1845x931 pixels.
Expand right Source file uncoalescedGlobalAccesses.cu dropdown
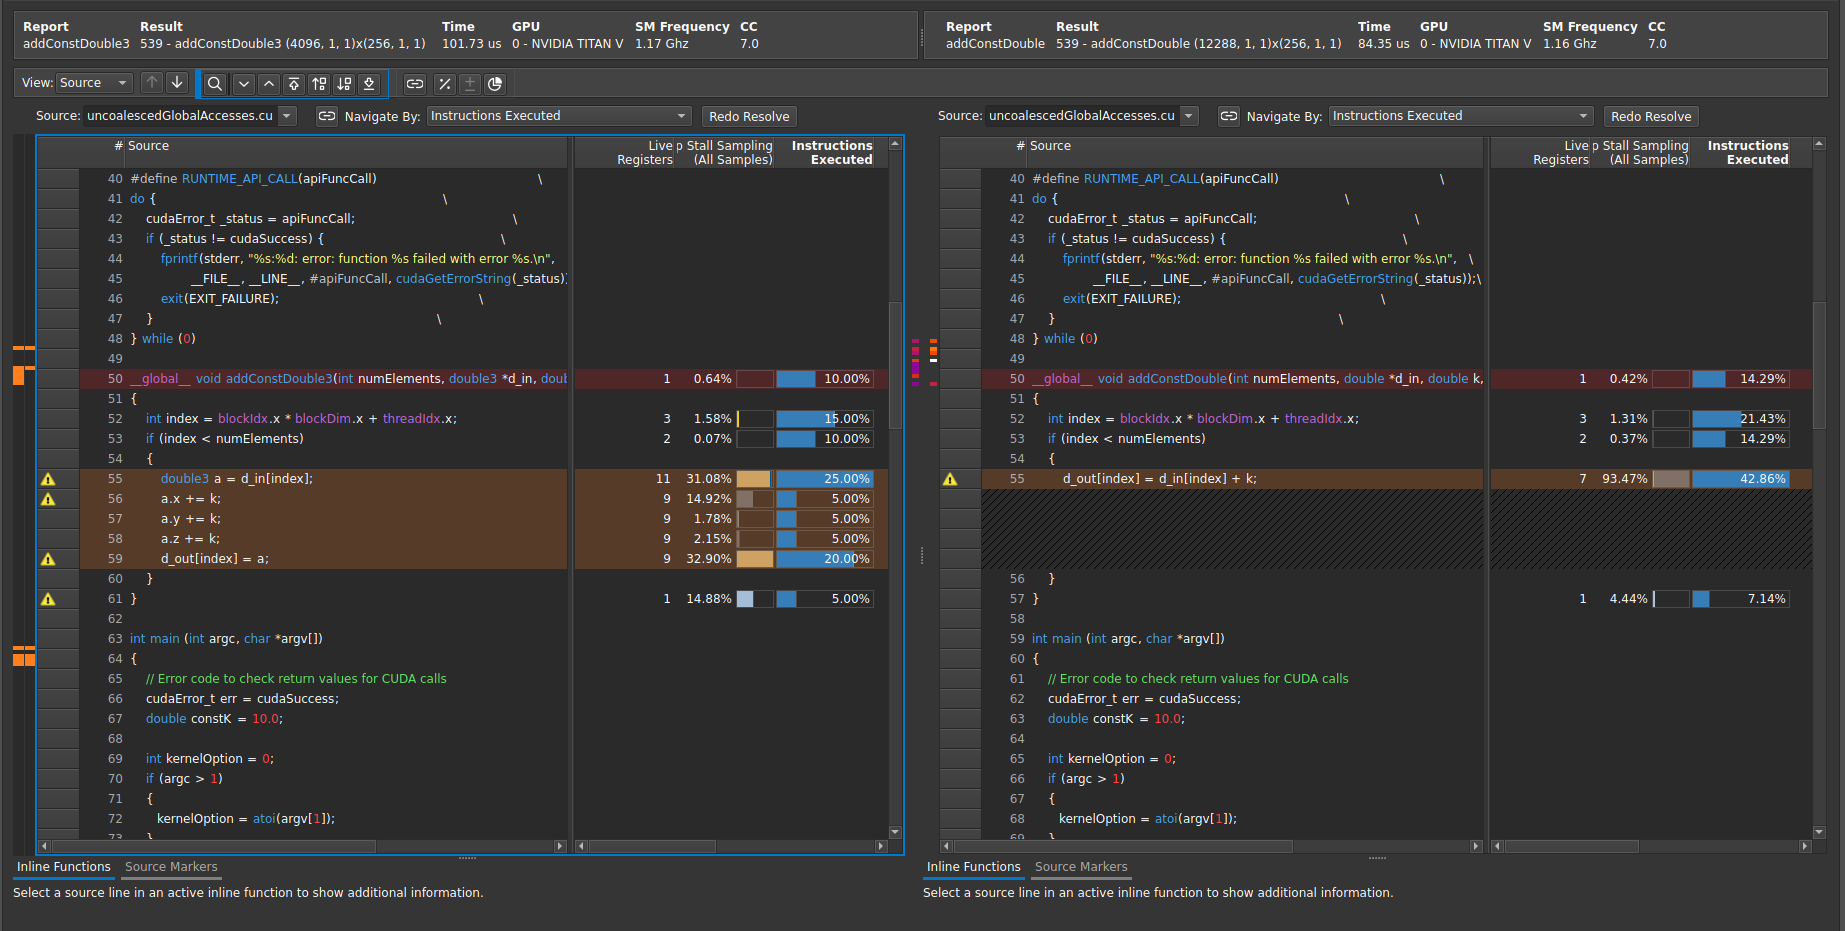1189,117
